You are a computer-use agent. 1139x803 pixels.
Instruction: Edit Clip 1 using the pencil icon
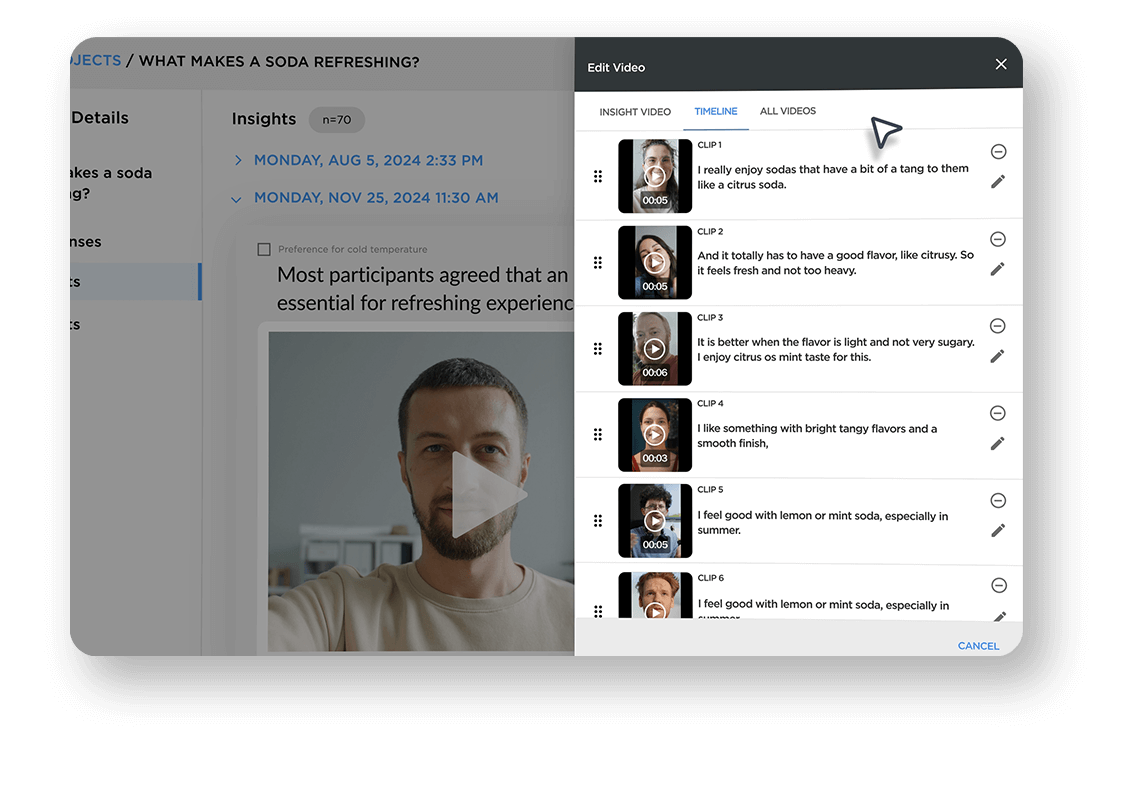(x=998, y=182)
